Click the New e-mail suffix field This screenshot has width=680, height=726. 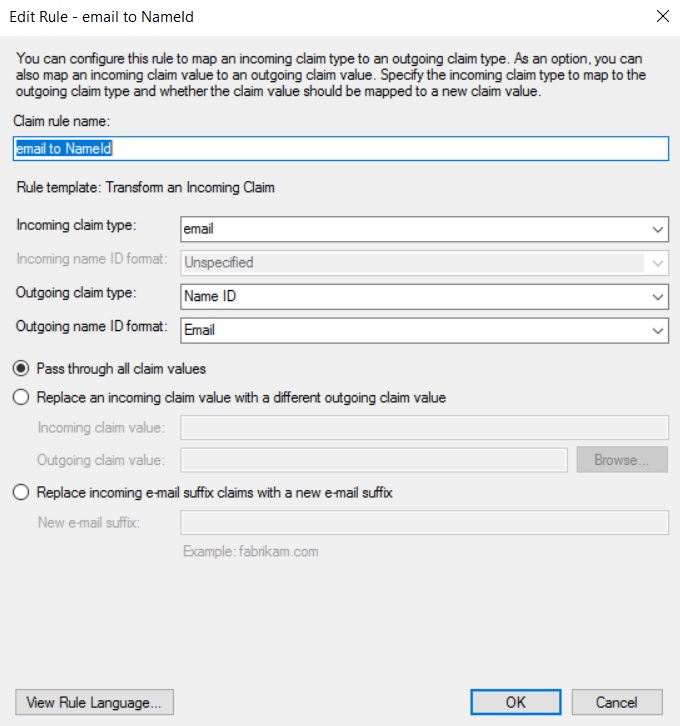(424, 523)
